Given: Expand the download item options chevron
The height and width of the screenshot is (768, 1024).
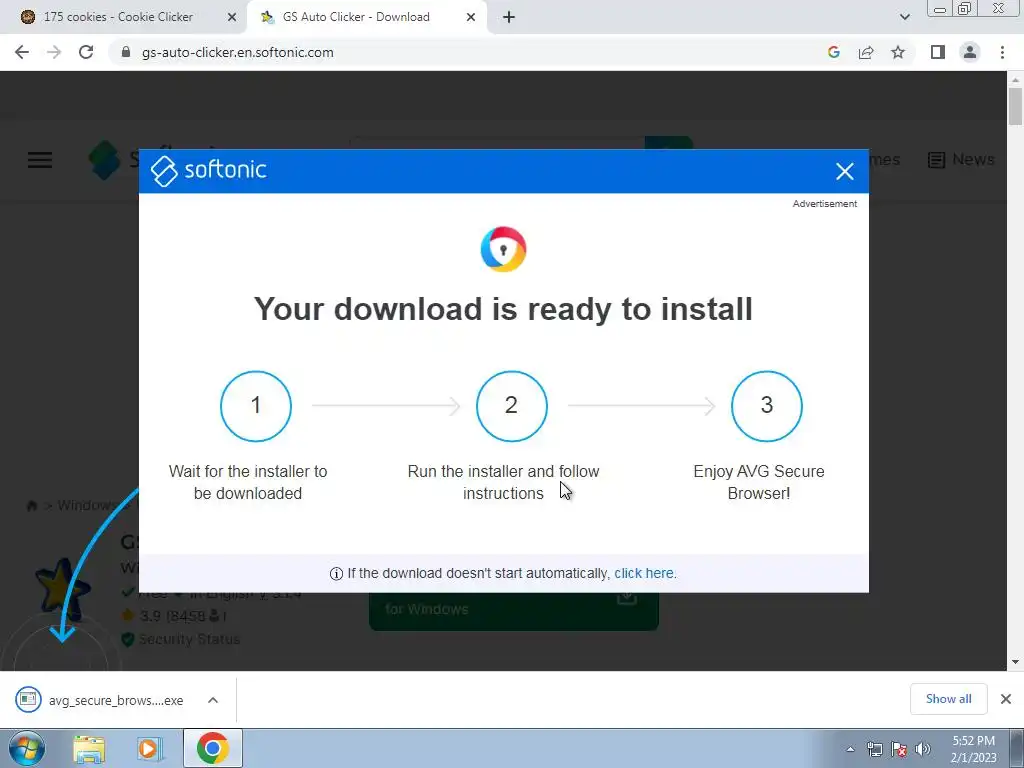Looking at the screenshot, I should [213, 700].
